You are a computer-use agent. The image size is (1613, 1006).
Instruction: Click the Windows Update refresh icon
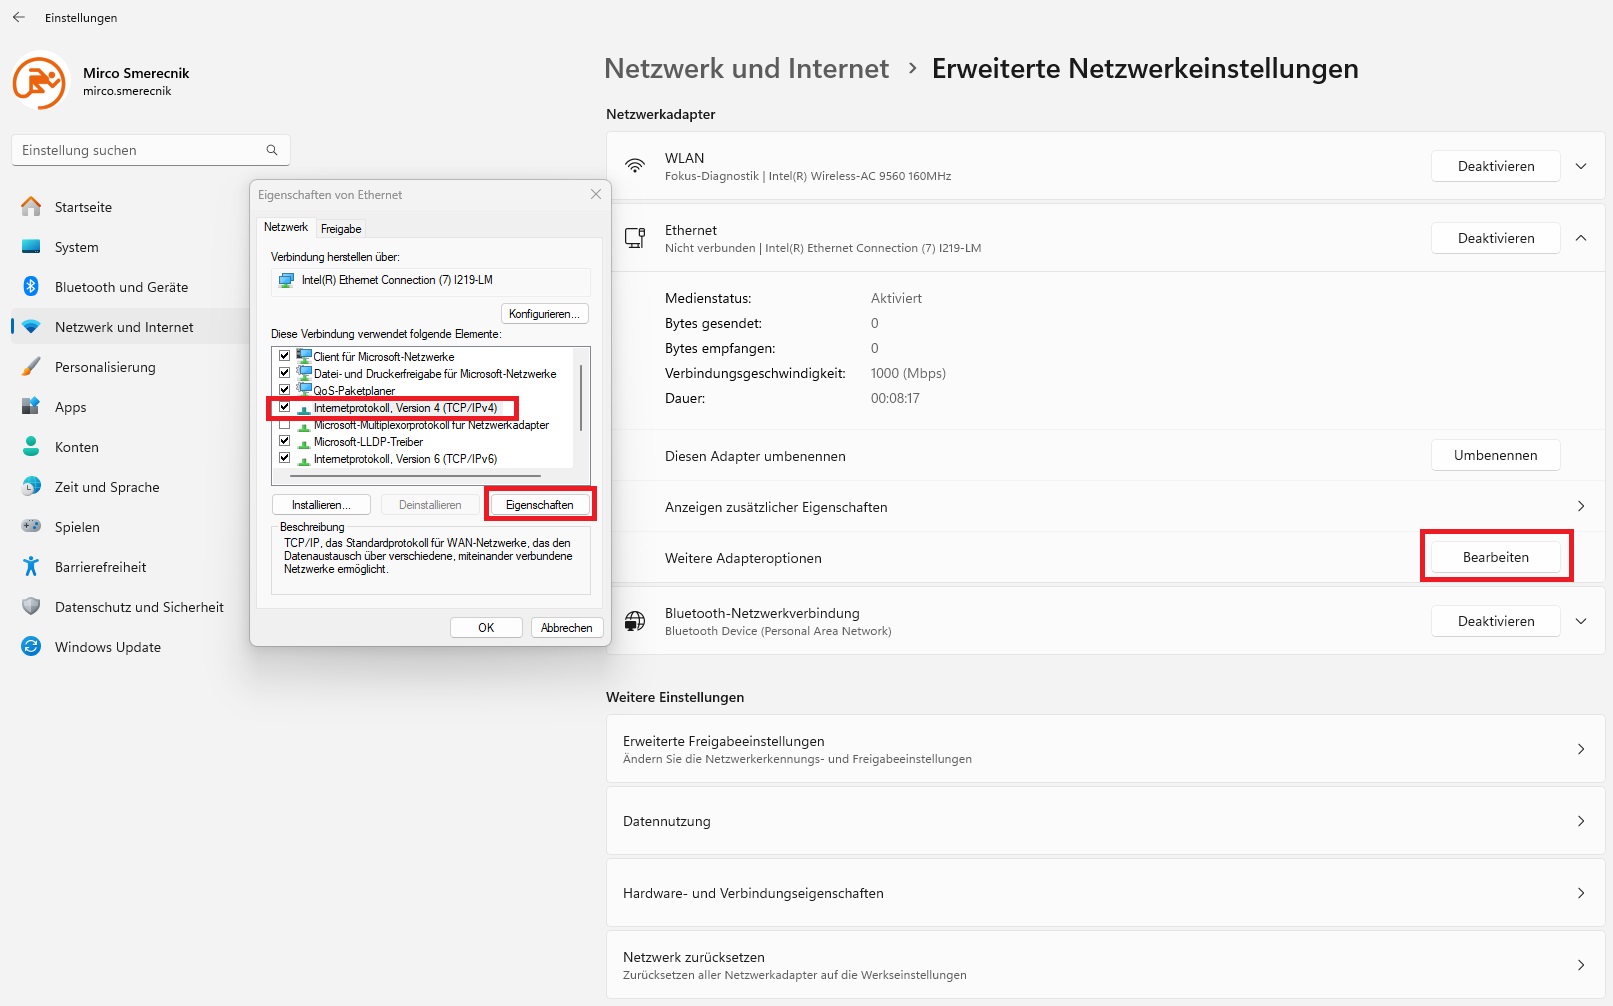(x=31, y=647)
